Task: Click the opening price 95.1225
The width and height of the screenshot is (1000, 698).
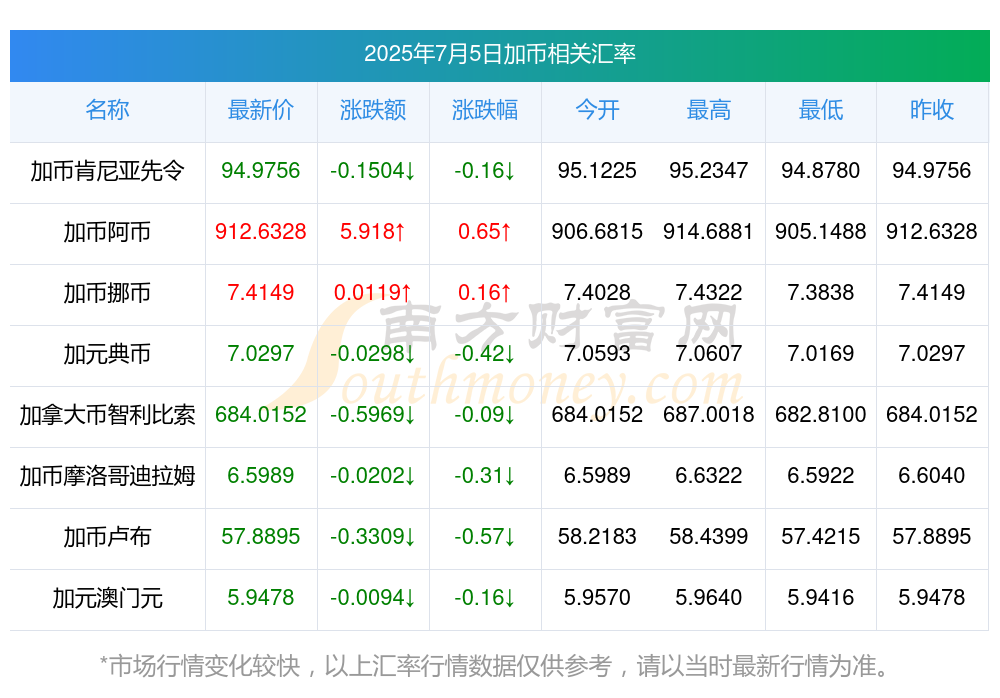Action: click(x=597, y=170)
